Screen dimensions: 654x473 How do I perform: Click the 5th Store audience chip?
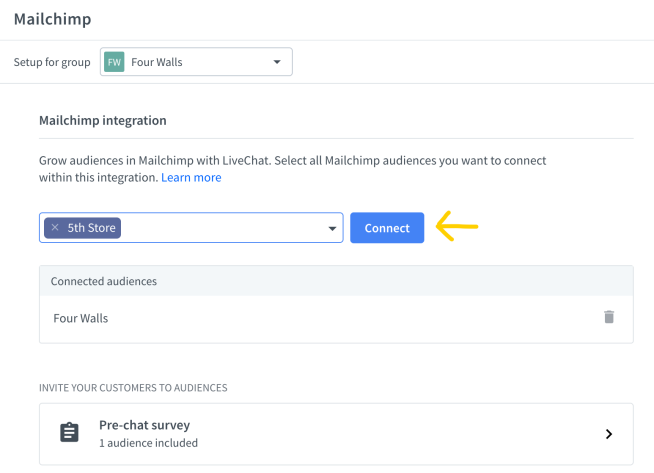[91, 228]
